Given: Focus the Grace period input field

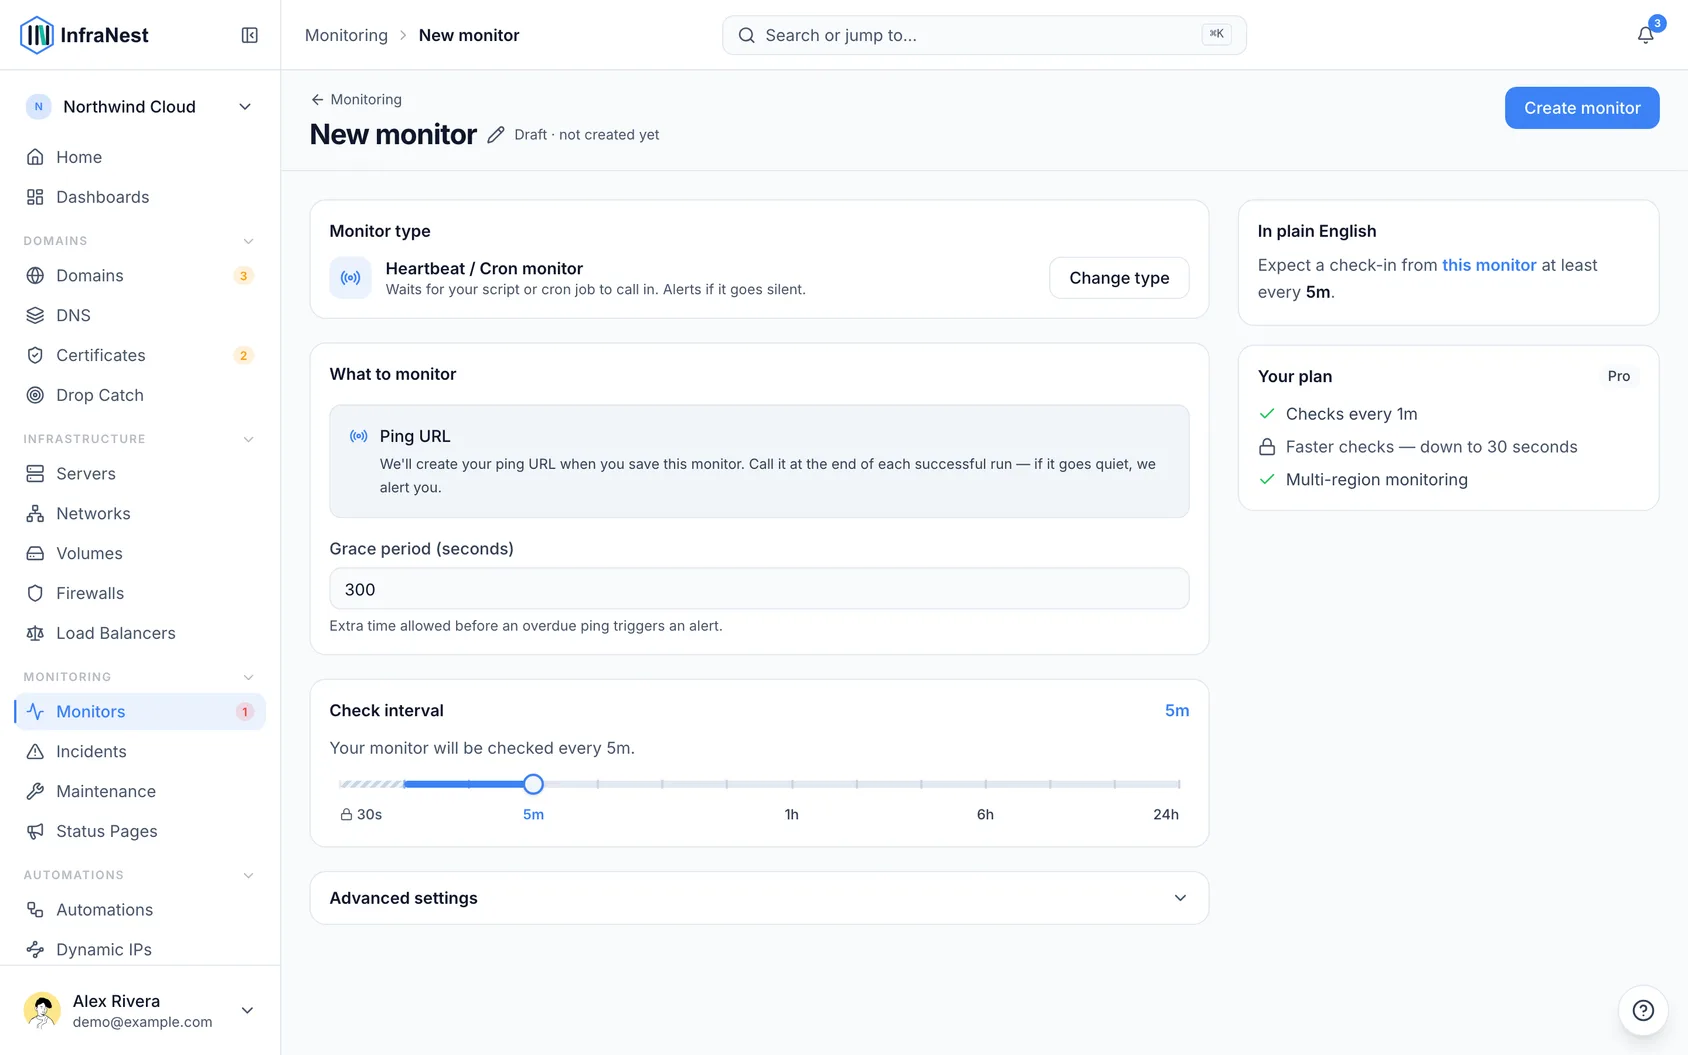Looking at the screenshot, I should (759, 589).
